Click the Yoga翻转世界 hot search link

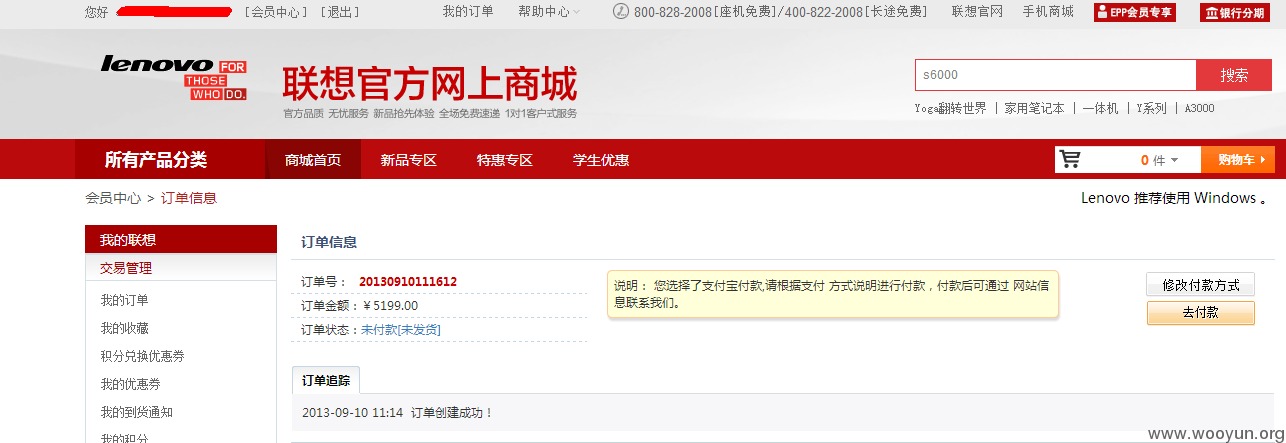950,108
